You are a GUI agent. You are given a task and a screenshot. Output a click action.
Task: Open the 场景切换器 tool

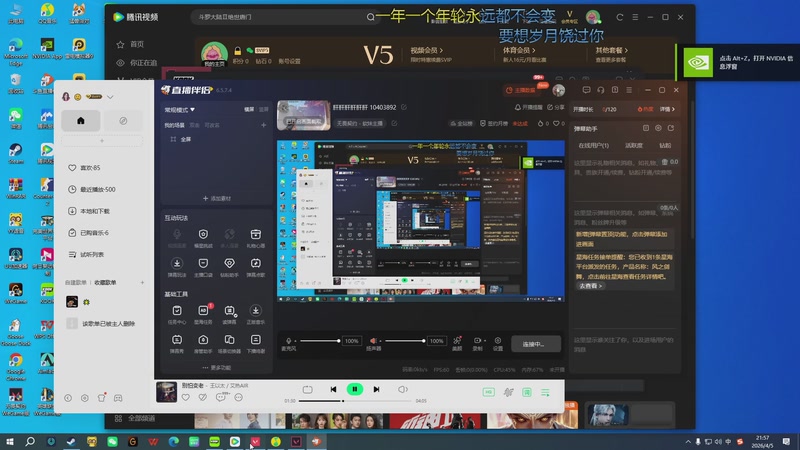click(x=230, y=343)
